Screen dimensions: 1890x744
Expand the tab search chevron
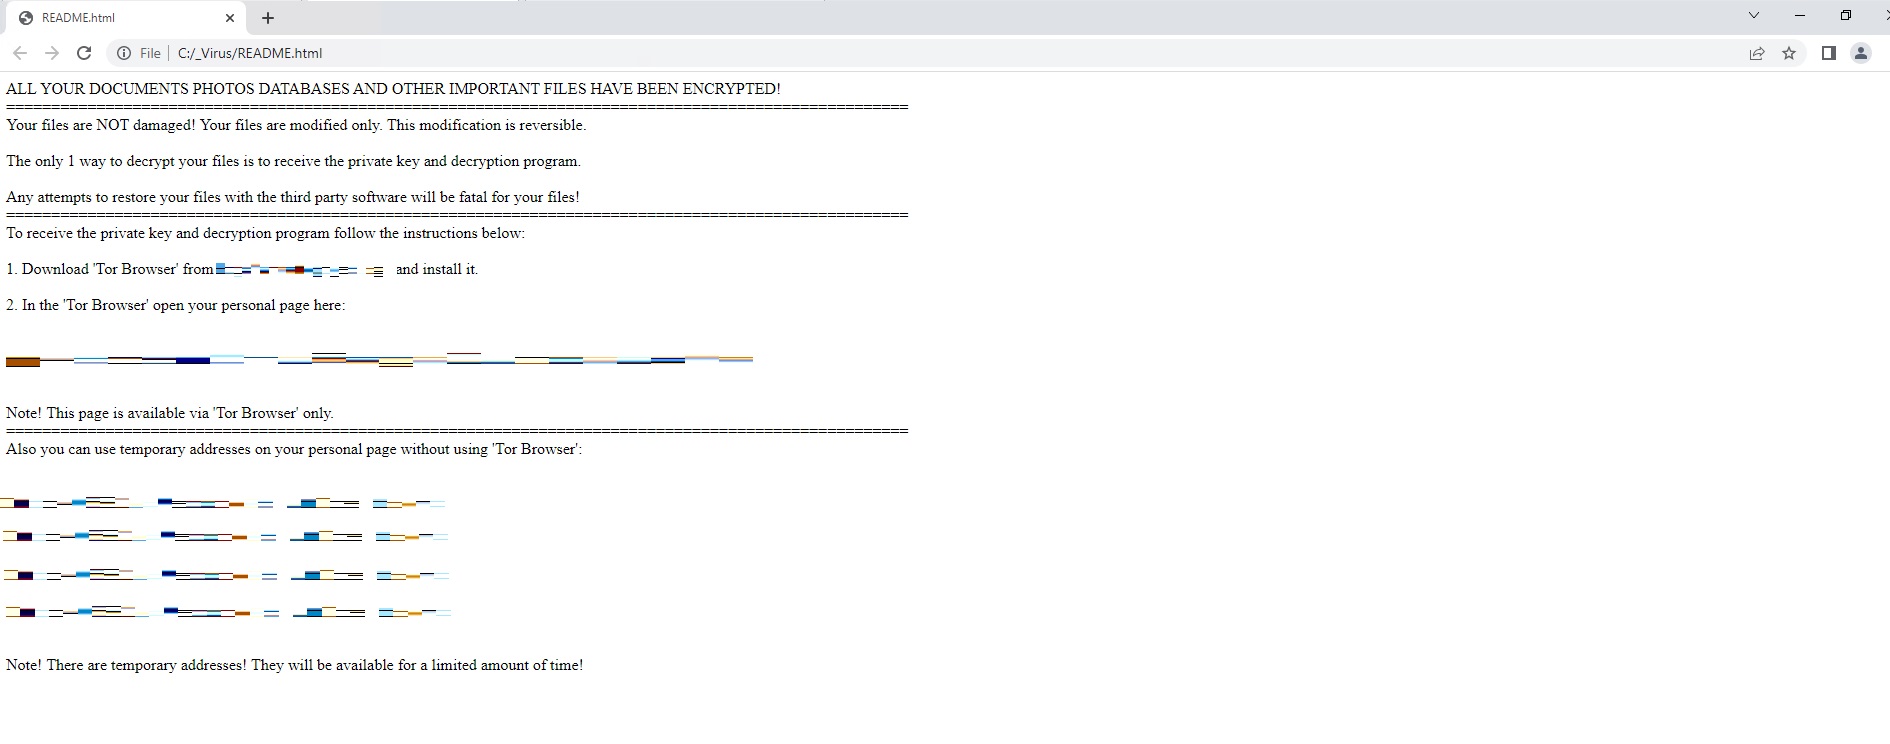[x=1753, y=15]
